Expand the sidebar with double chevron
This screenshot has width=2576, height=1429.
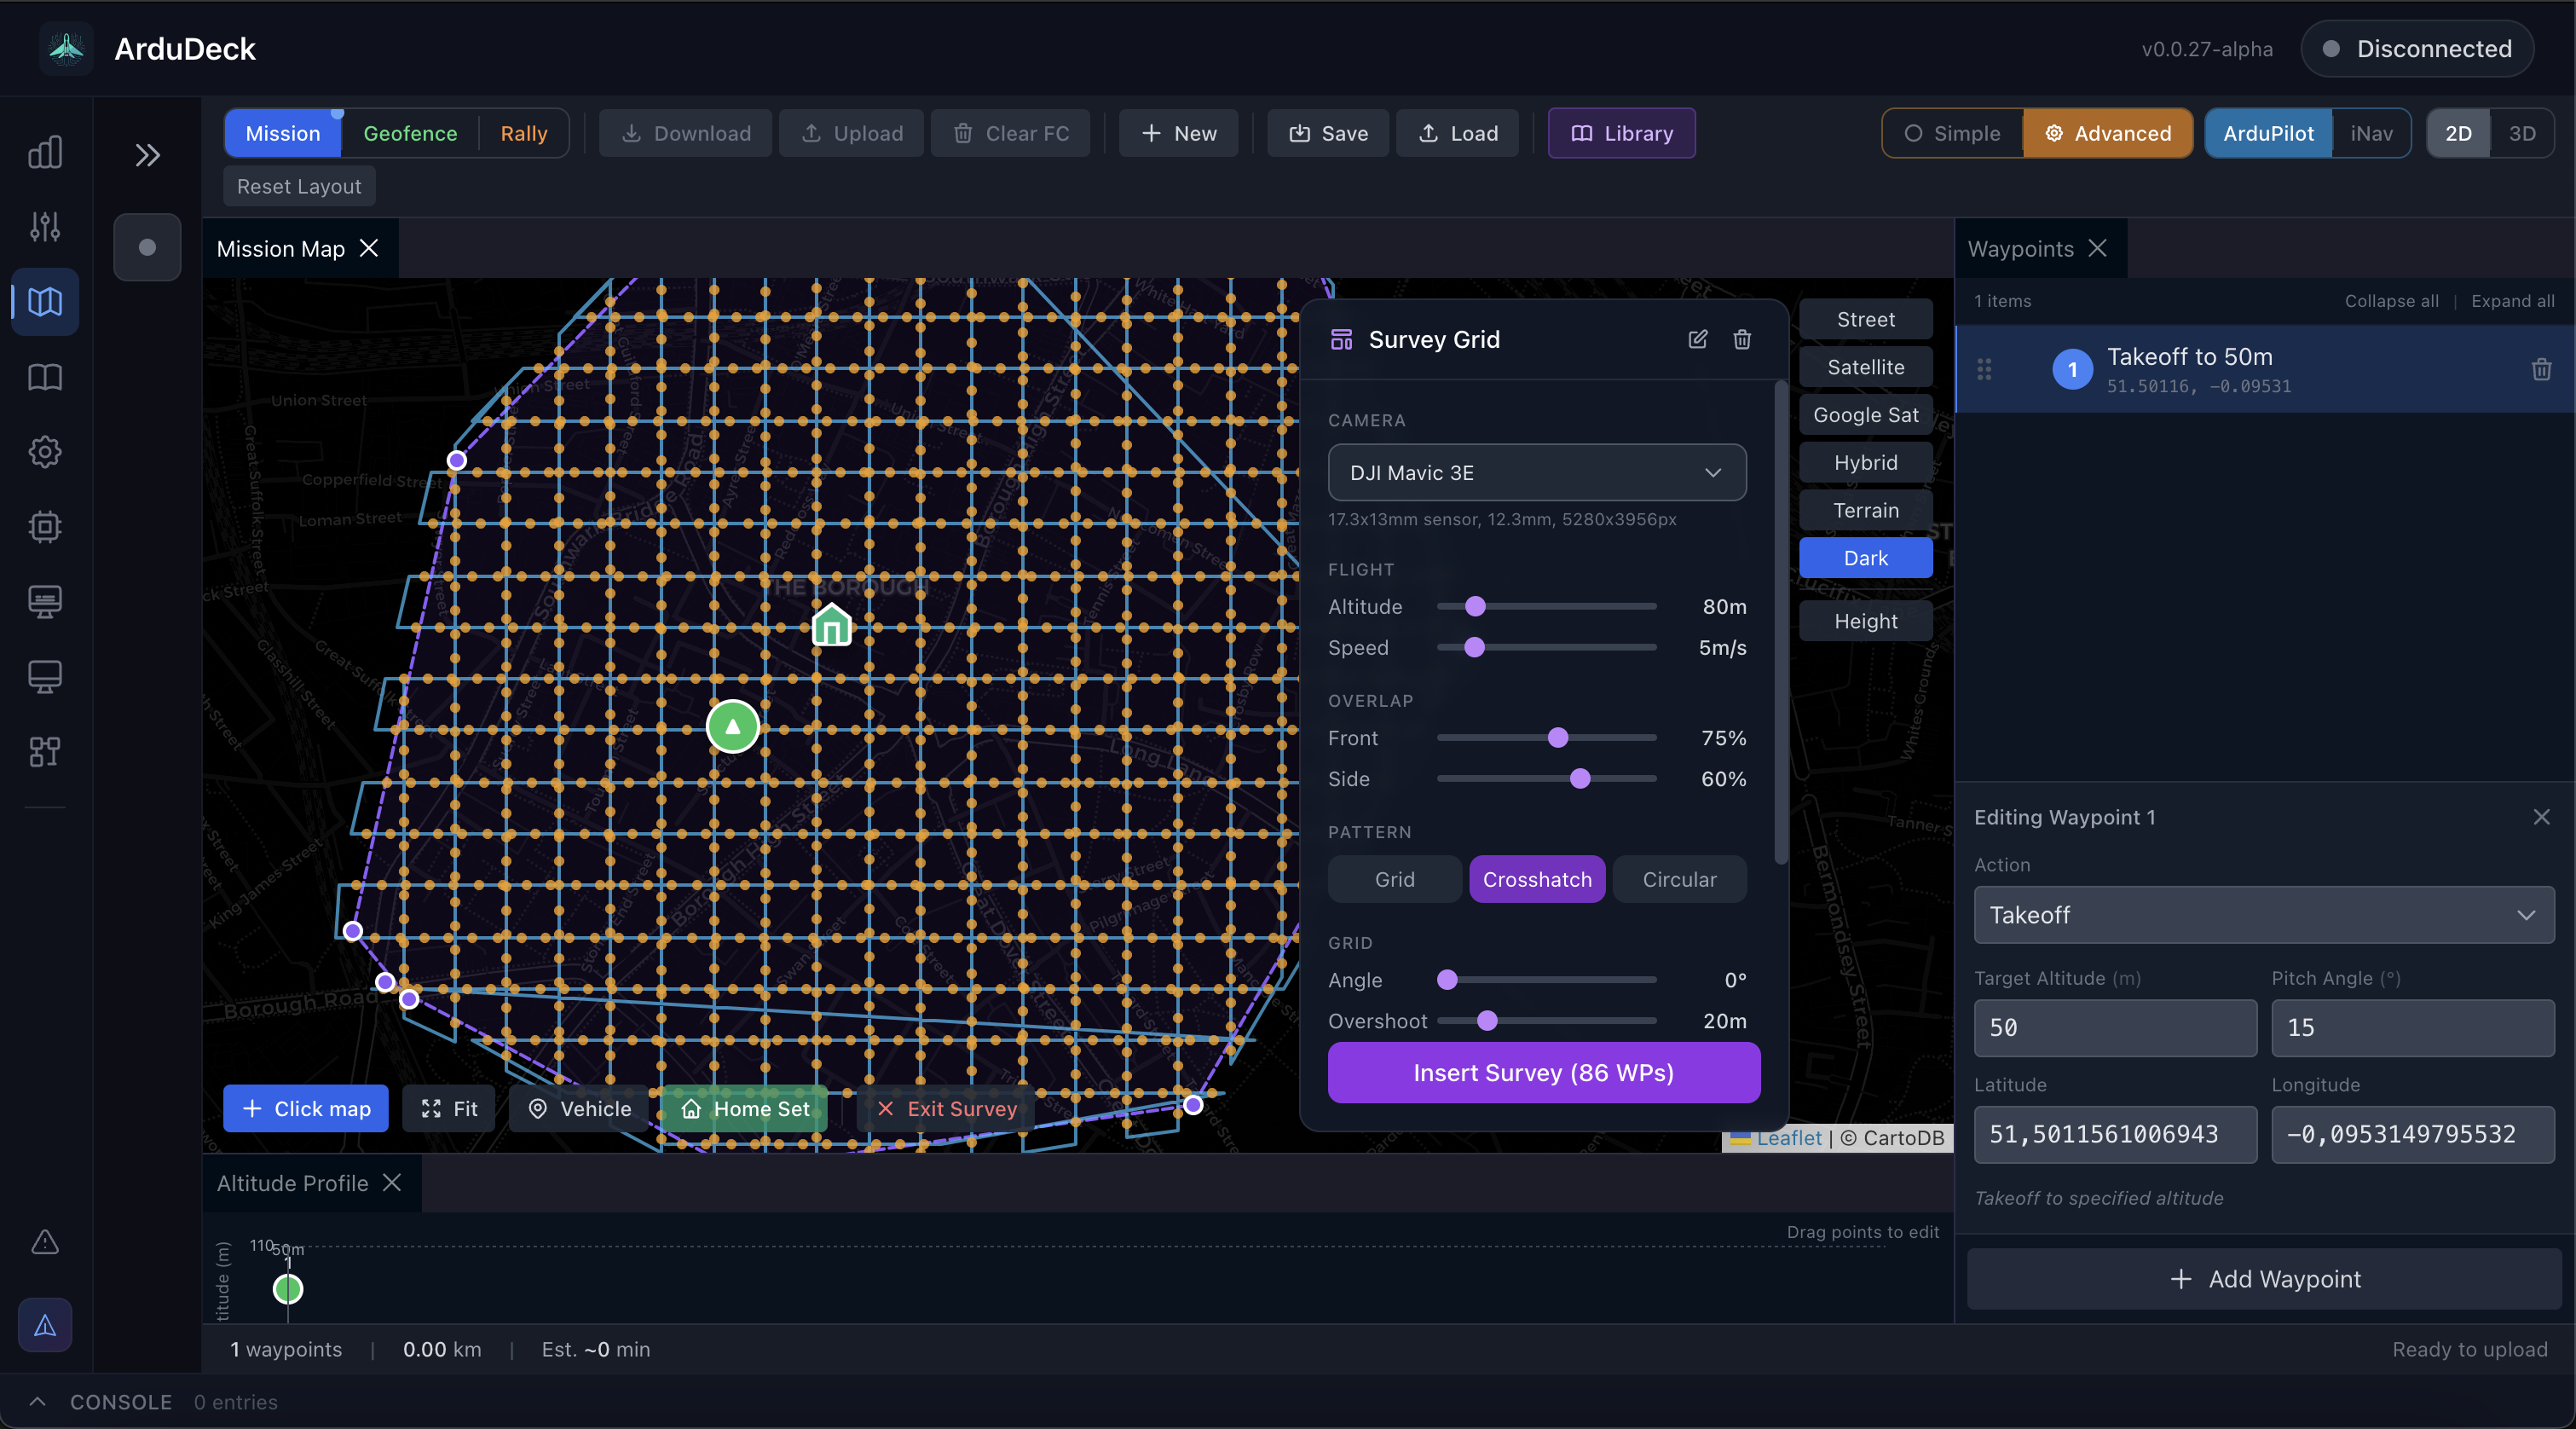(x=147, y=155)
